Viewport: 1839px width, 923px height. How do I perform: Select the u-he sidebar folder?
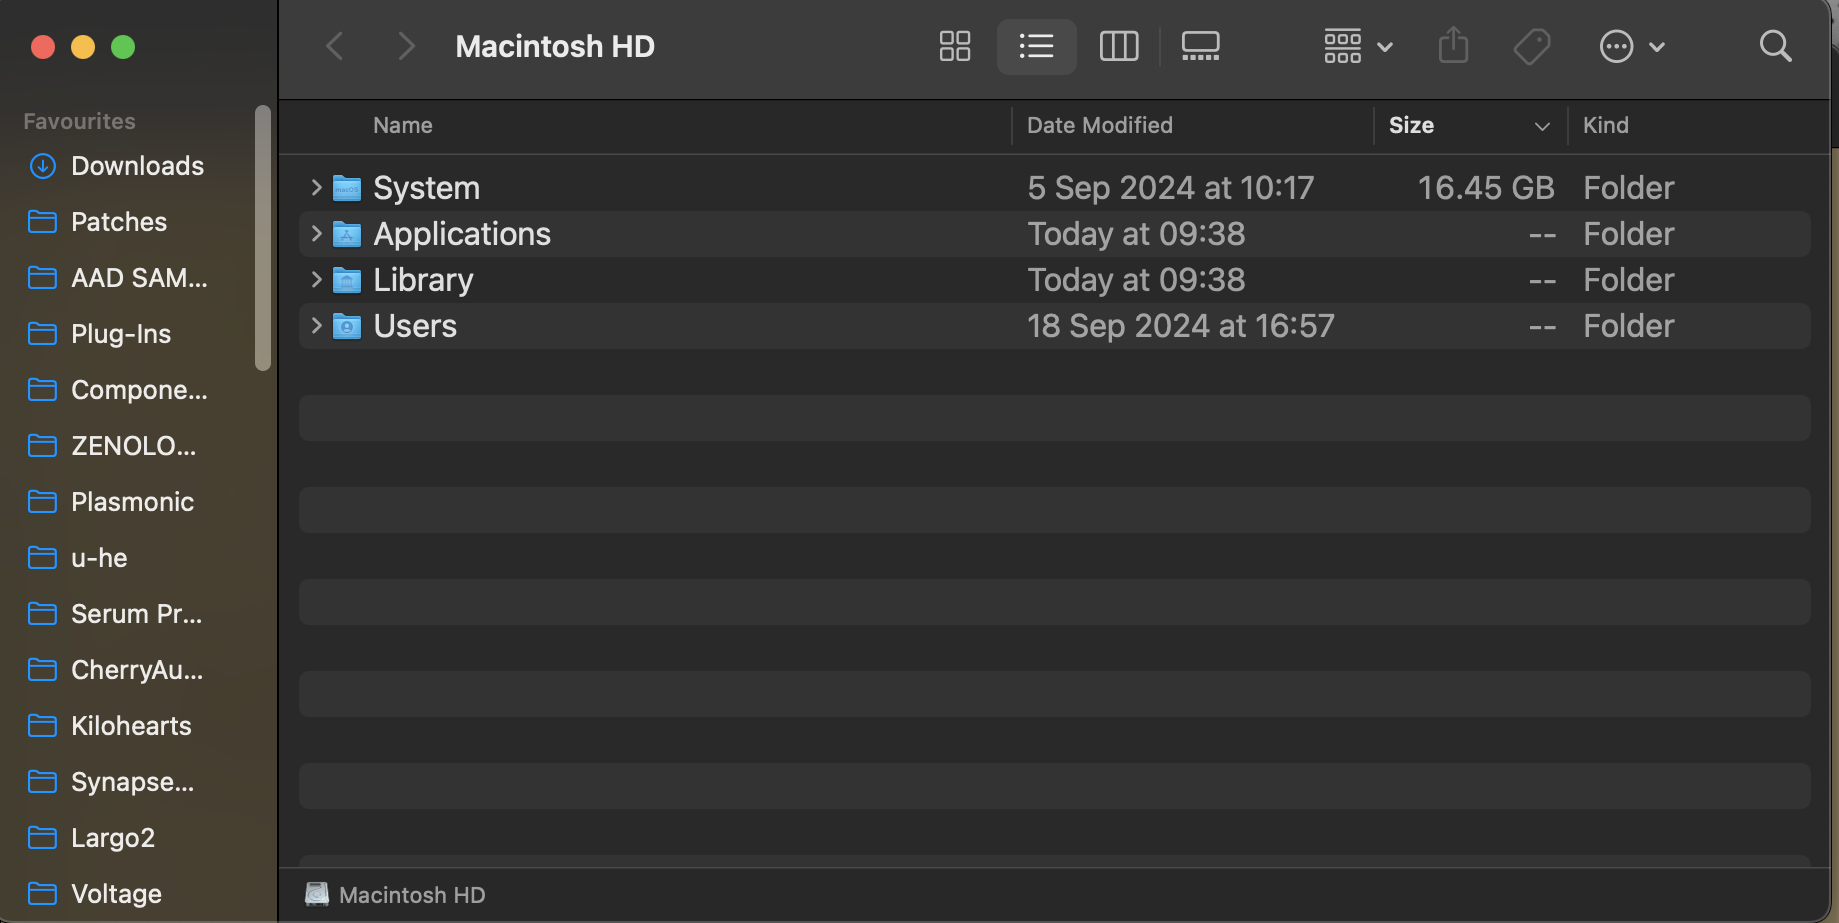99,558
